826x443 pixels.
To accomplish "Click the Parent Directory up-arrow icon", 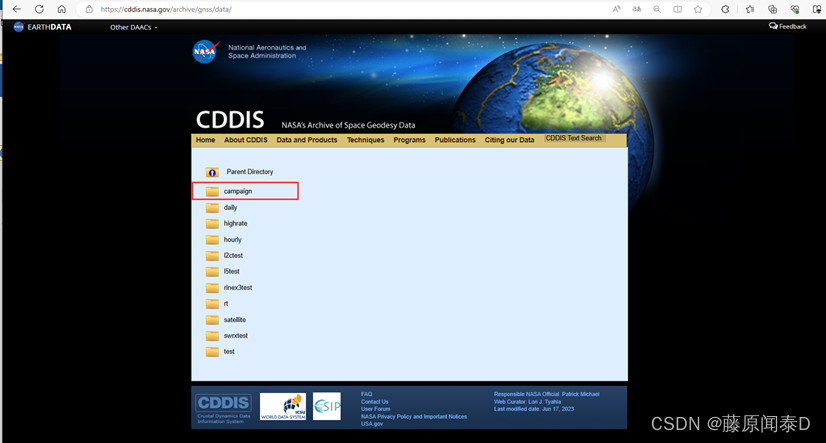I will (x=212, y=172).
